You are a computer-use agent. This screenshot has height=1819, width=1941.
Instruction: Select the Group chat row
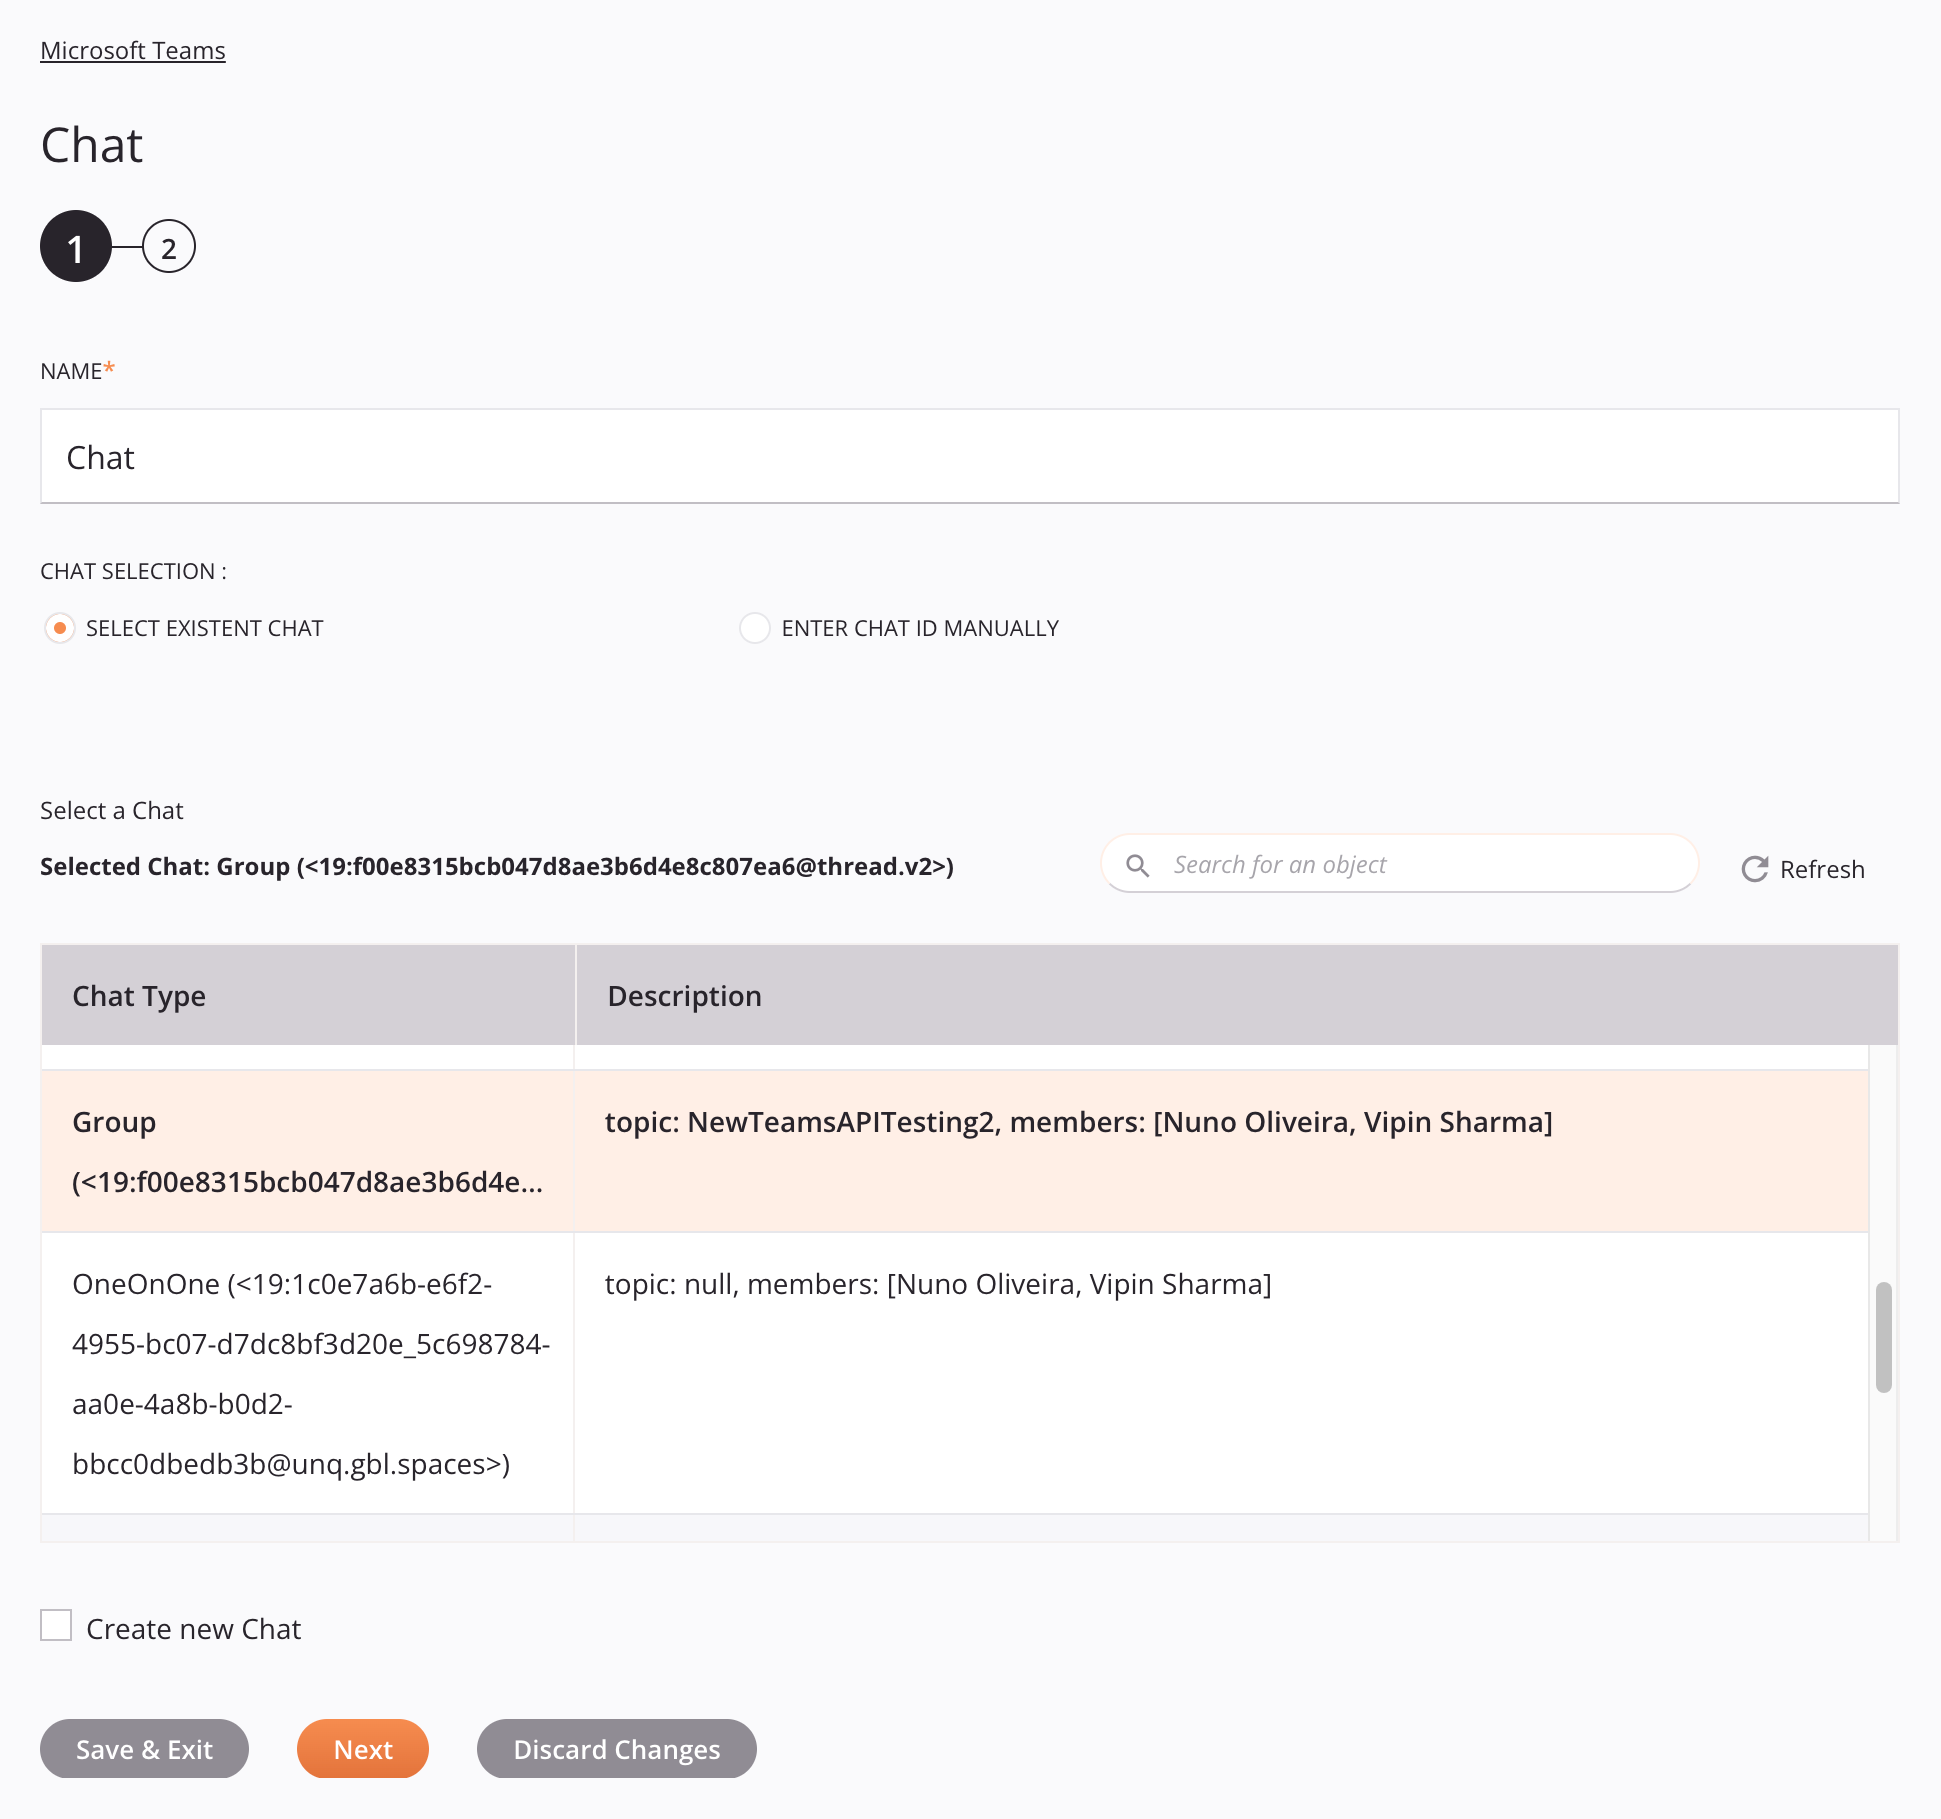[x=955, y=1151]
